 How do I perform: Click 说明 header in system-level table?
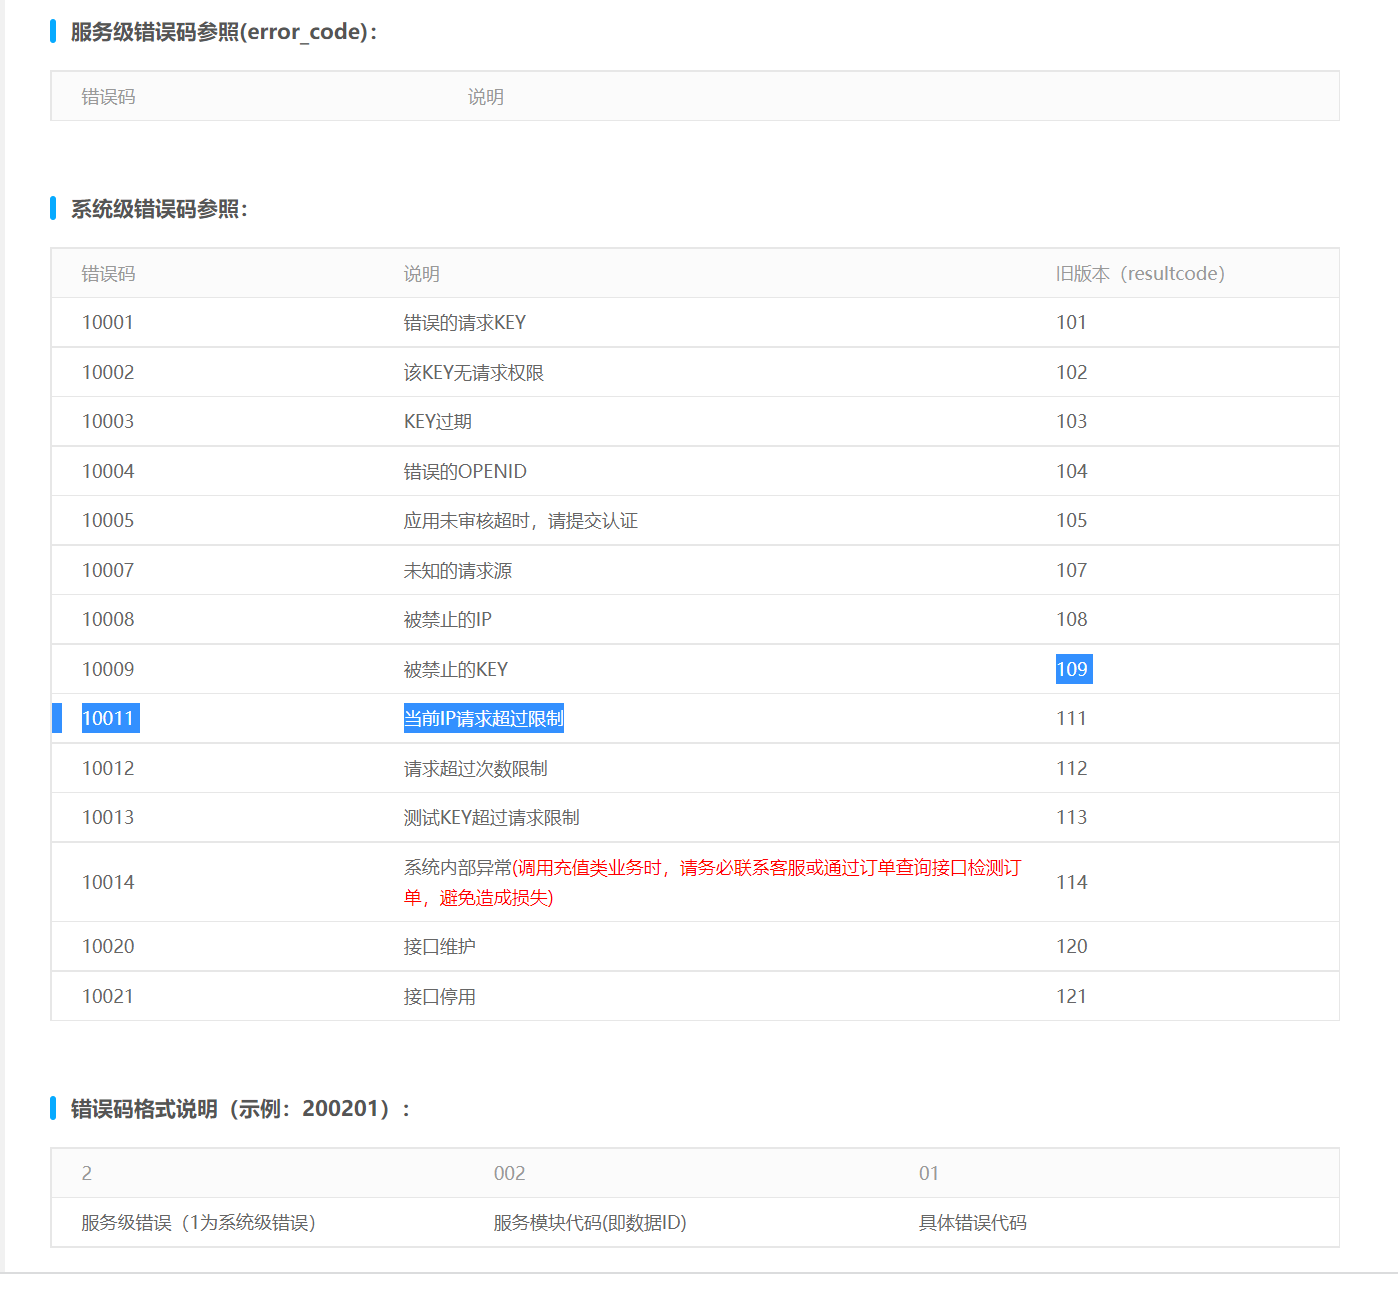click(422, 274)
